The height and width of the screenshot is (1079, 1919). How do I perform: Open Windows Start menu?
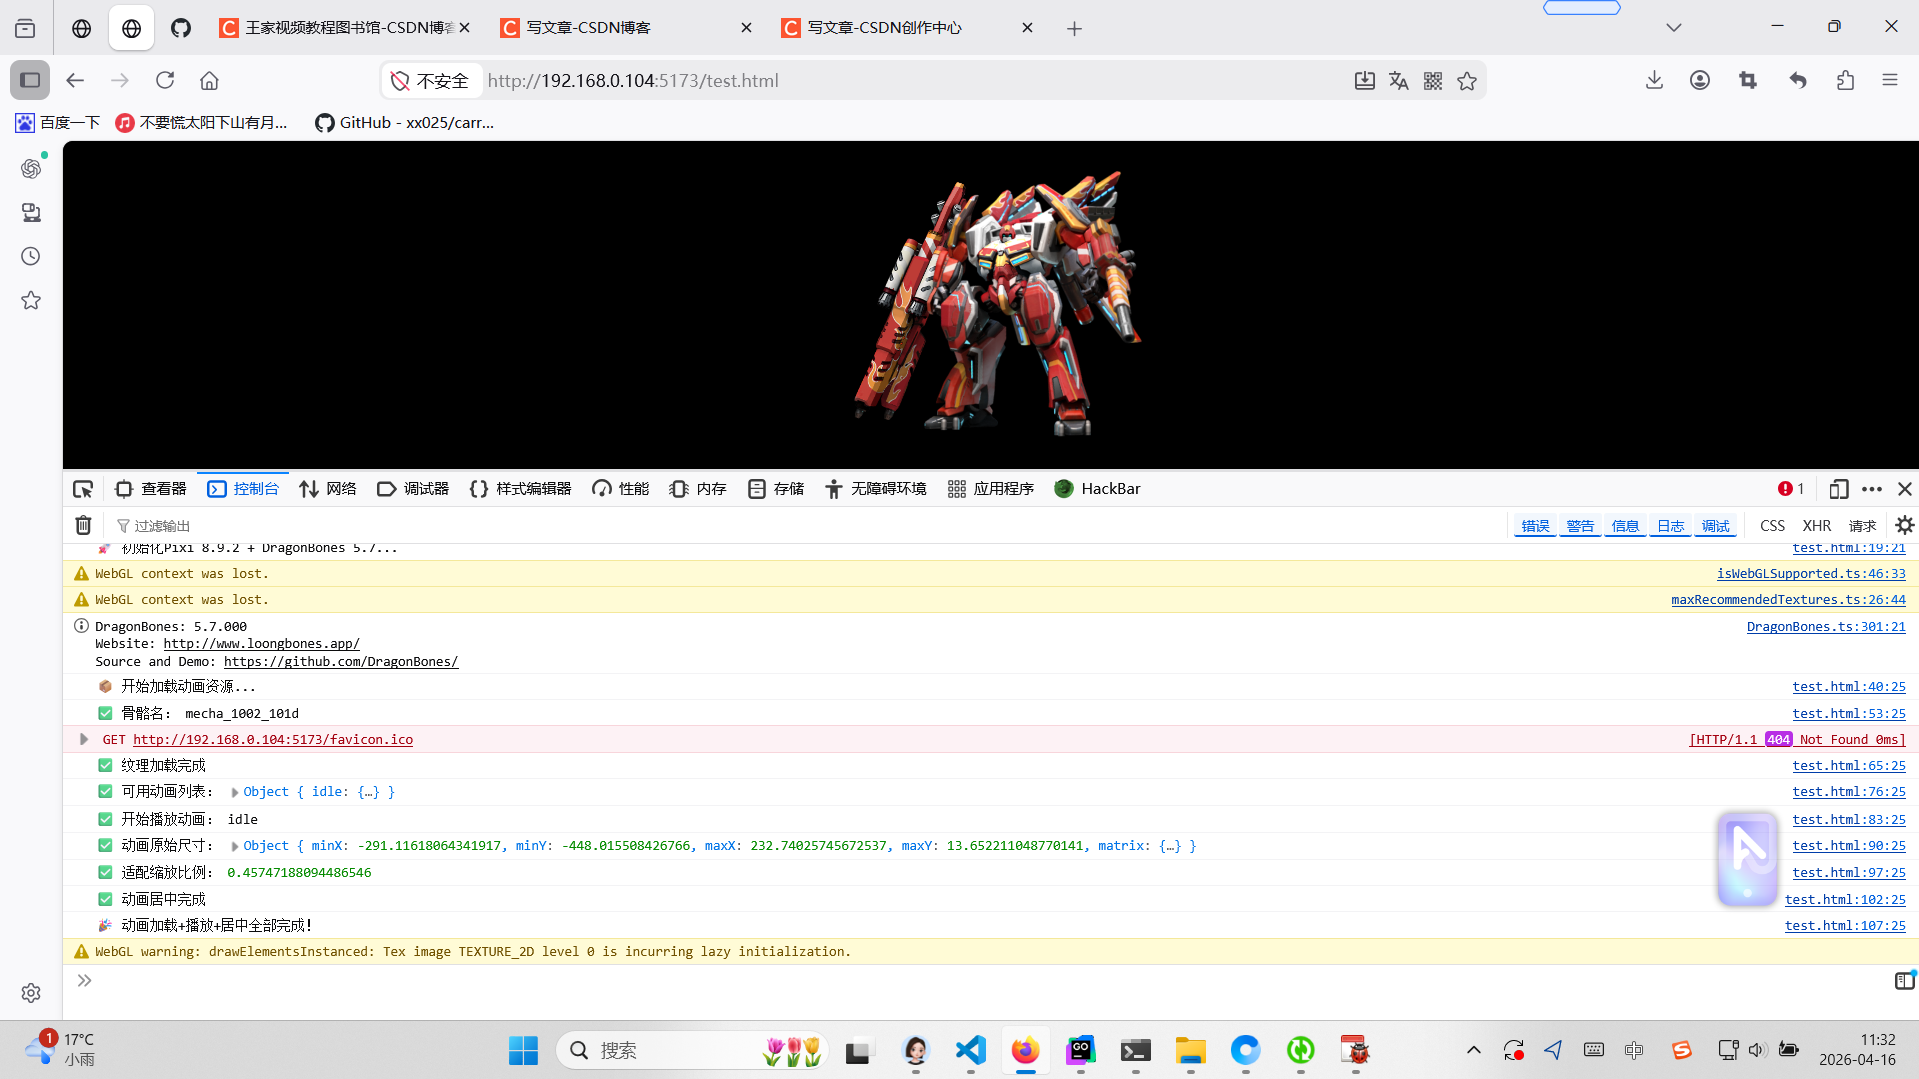pos(523,1050)
